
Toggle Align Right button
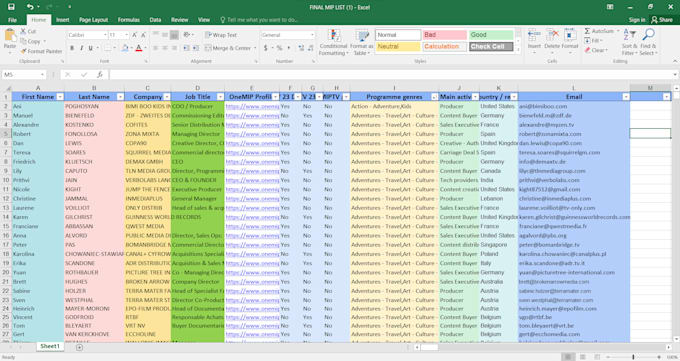pyautogui.click(x=174, y=48)
